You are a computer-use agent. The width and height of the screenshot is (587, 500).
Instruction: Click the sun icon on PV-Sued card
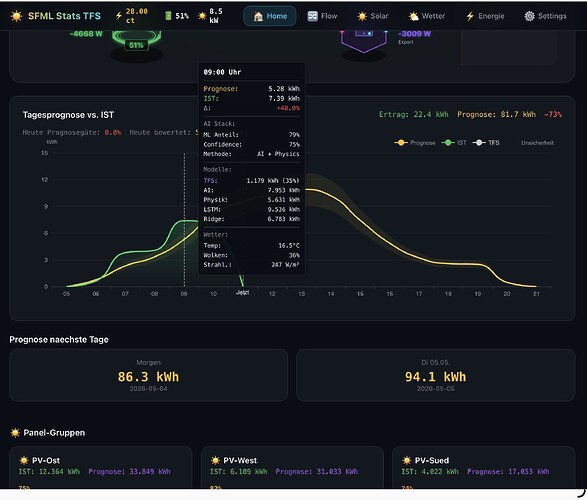(407, 460)
